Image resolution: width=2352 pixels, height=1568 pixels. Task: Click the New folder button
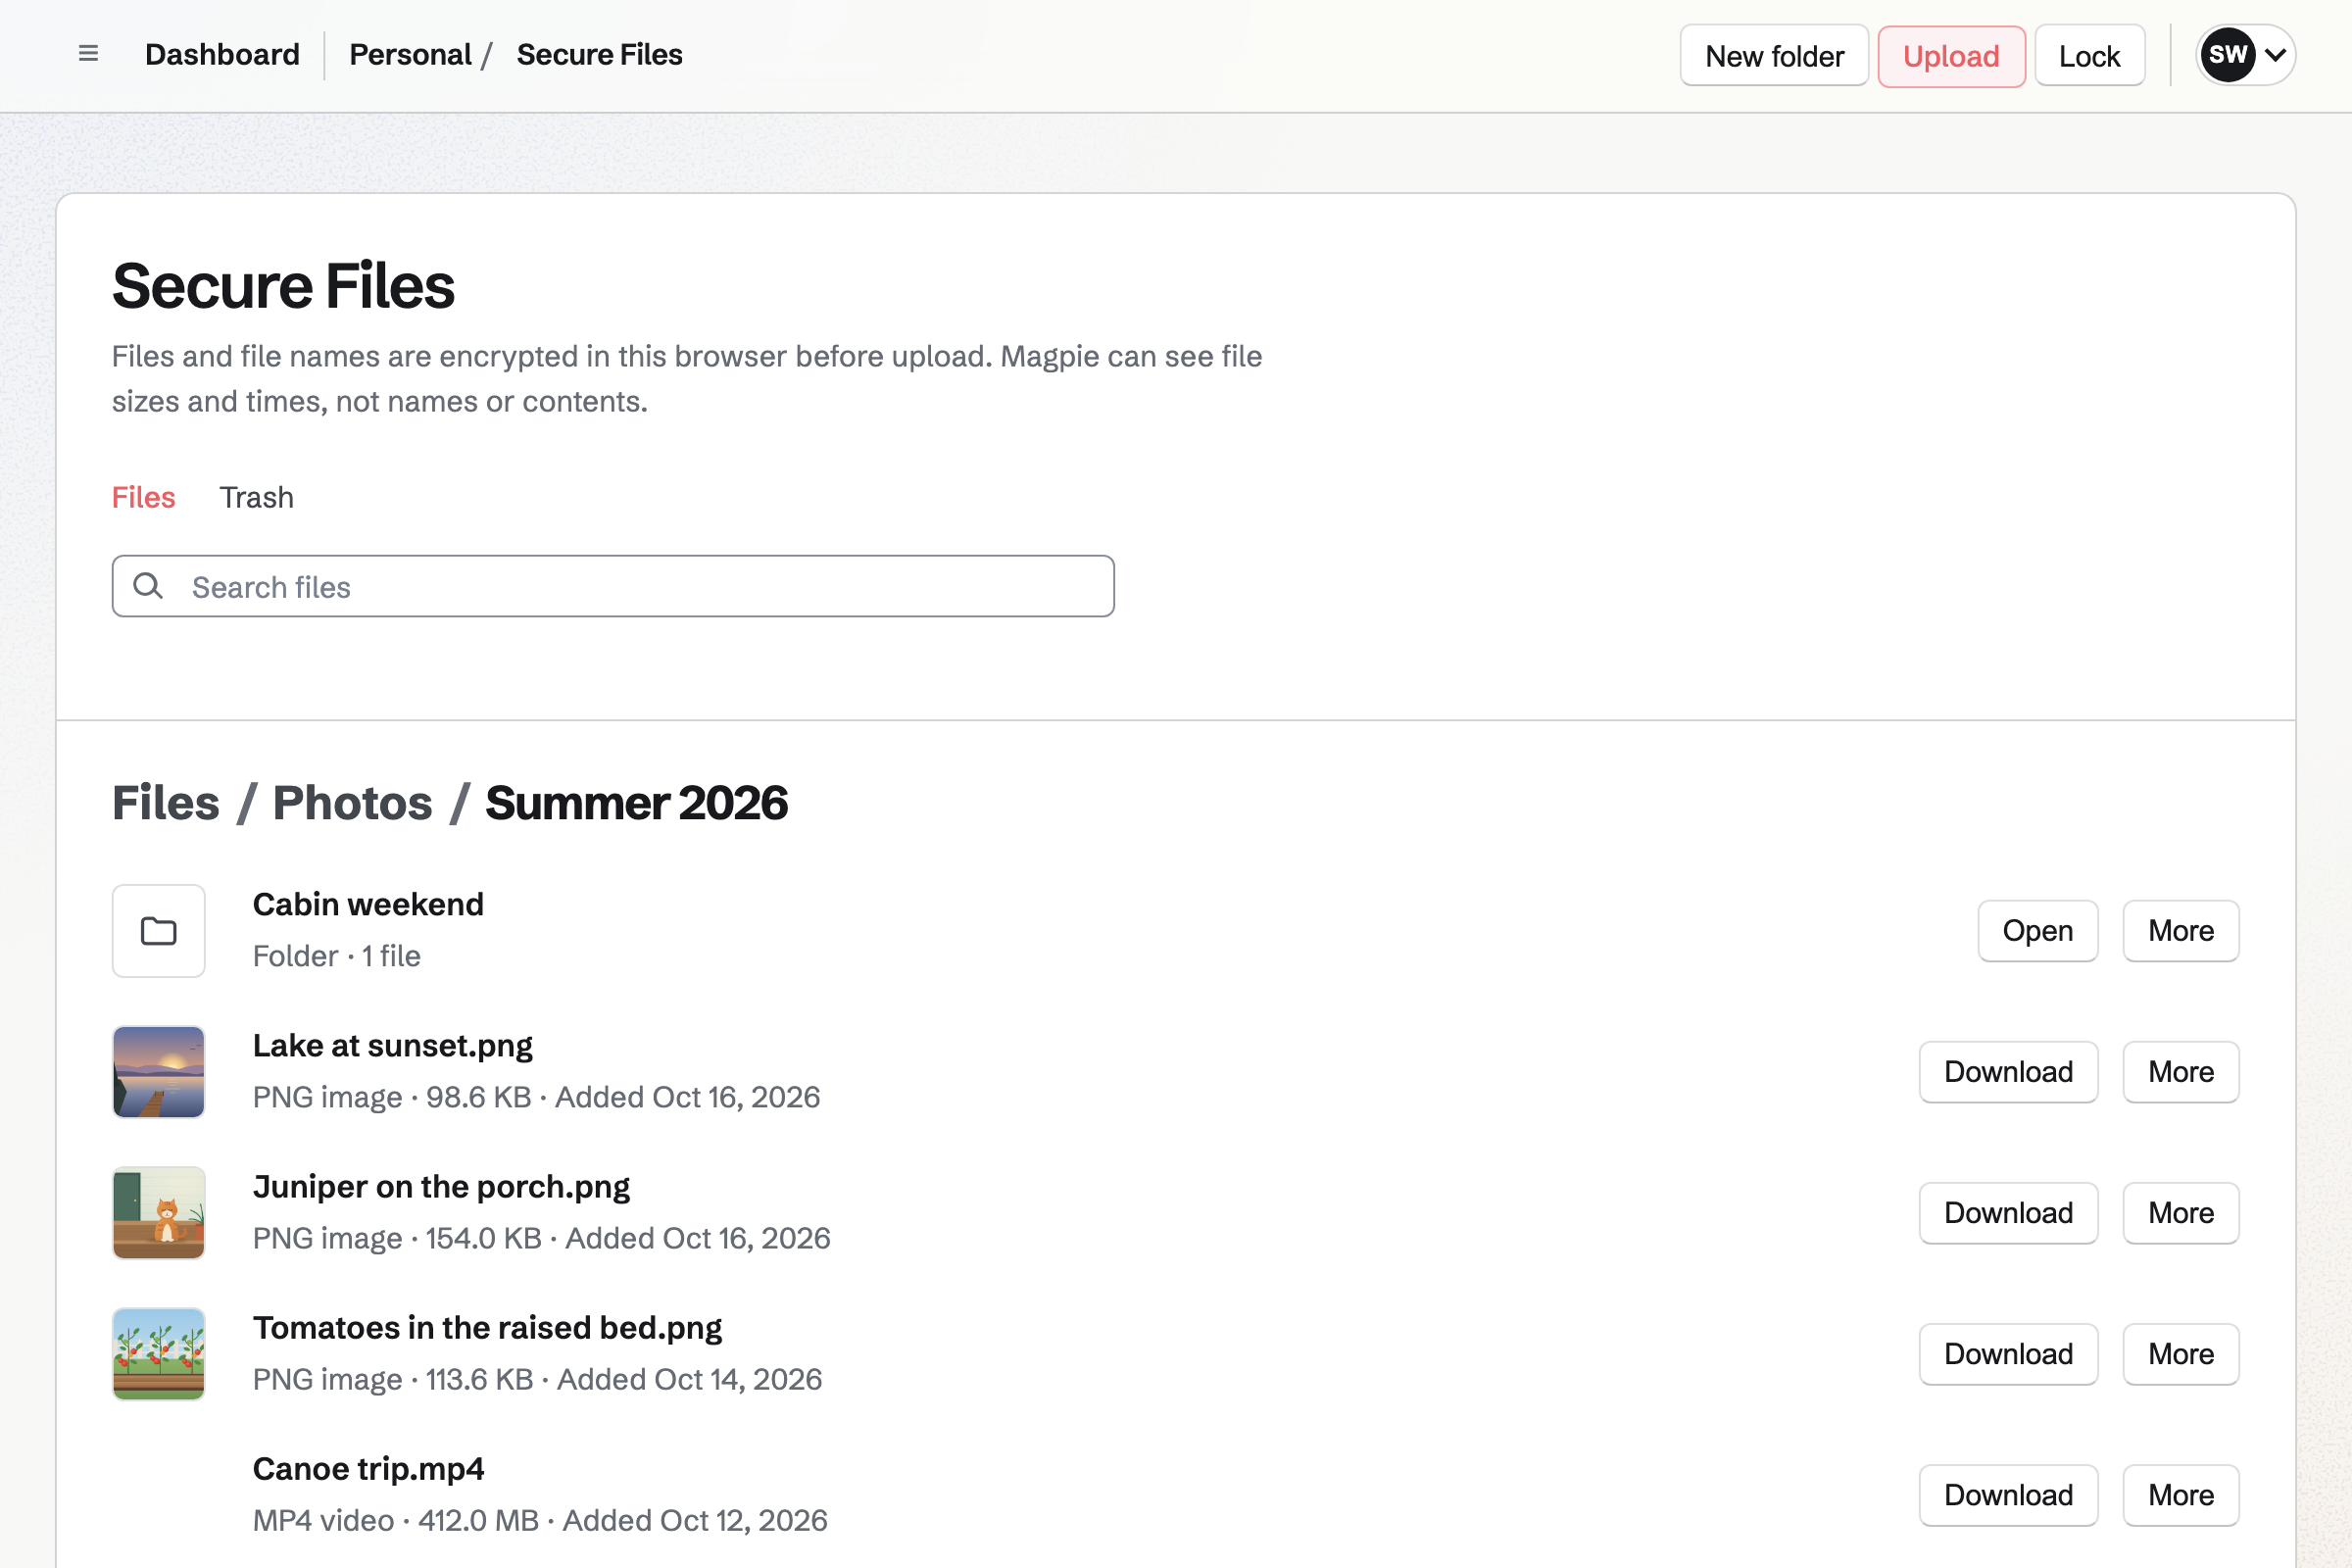pos(1774,56)
